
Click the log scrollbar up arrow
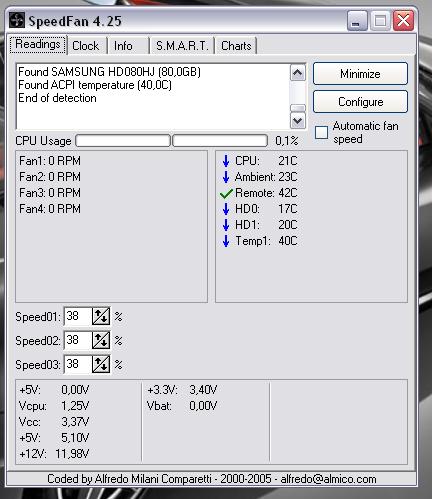click(x=298, y=73)
